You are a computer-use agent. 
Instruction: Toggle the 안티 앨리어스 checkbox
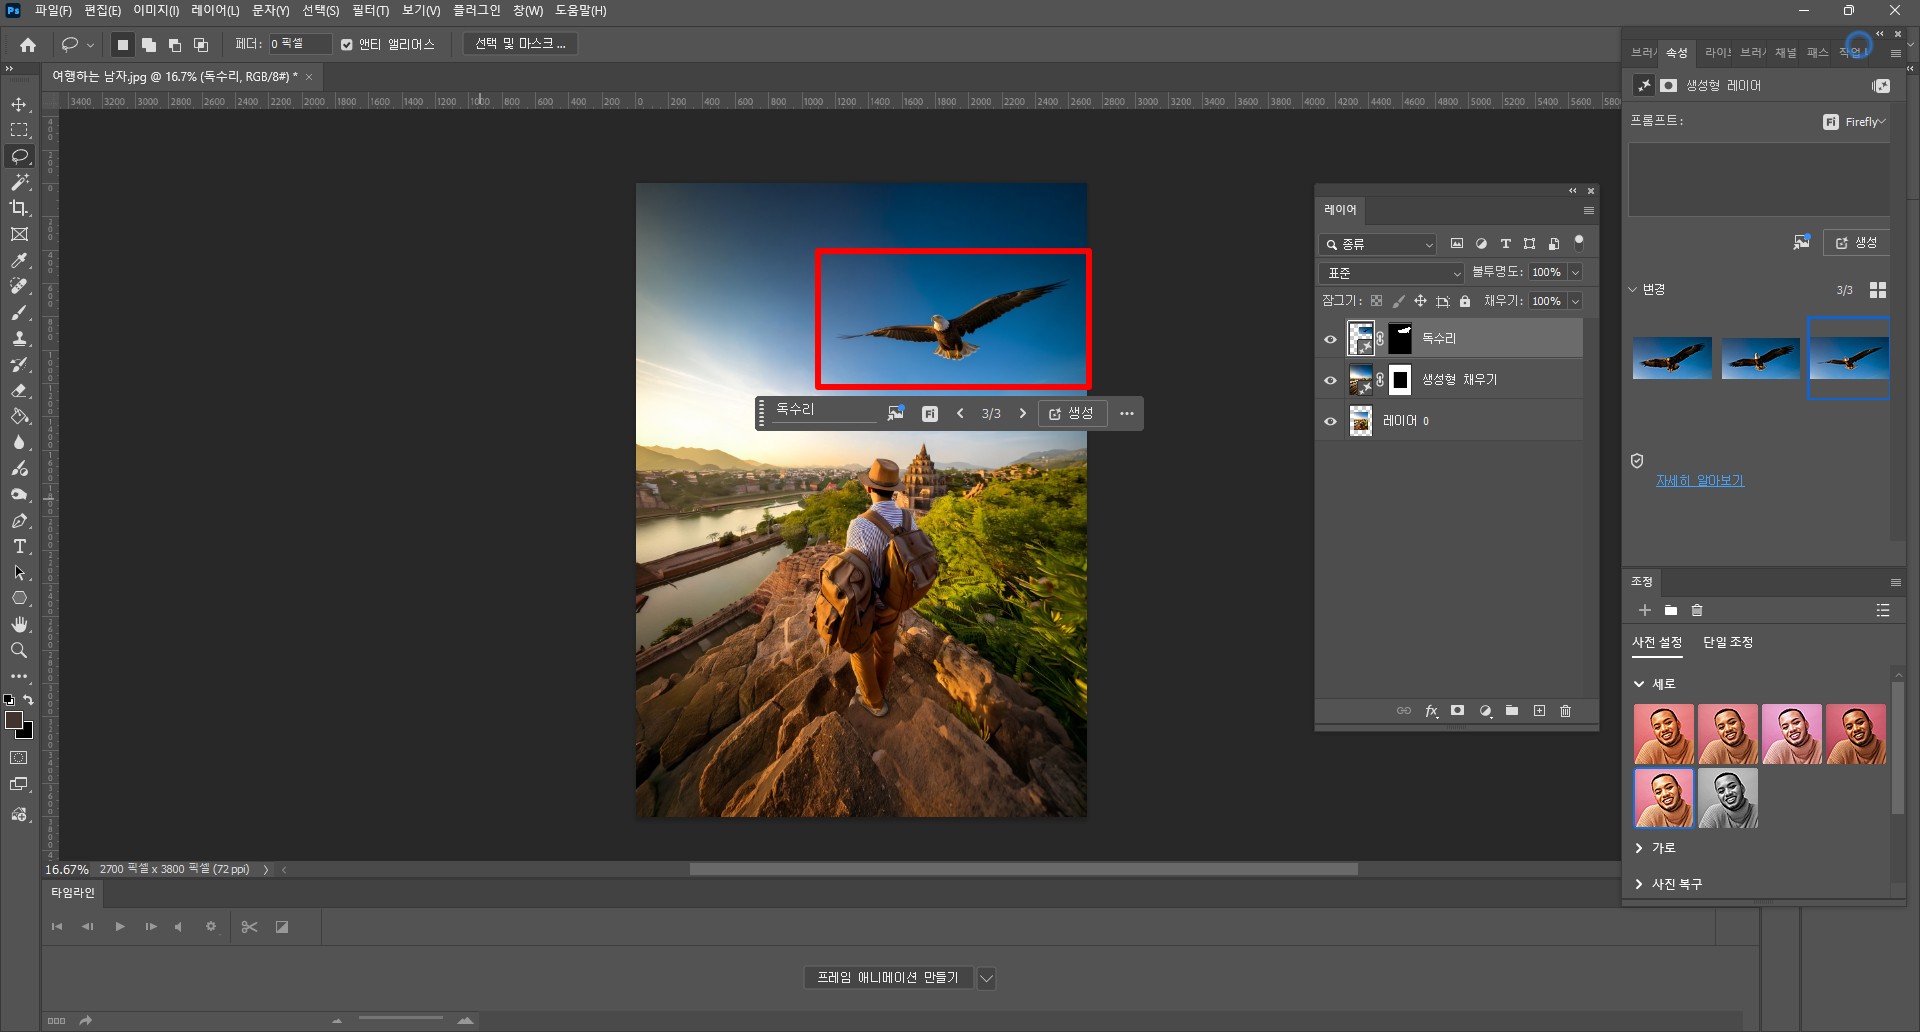347,44
